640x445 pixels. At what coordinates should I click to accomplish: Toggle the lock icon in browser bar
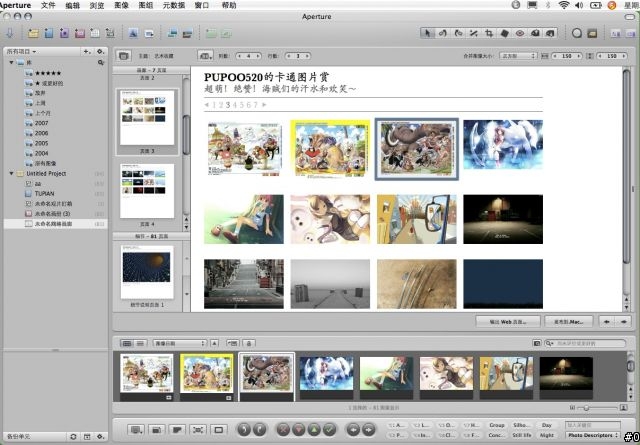click(x=249, y=344)
